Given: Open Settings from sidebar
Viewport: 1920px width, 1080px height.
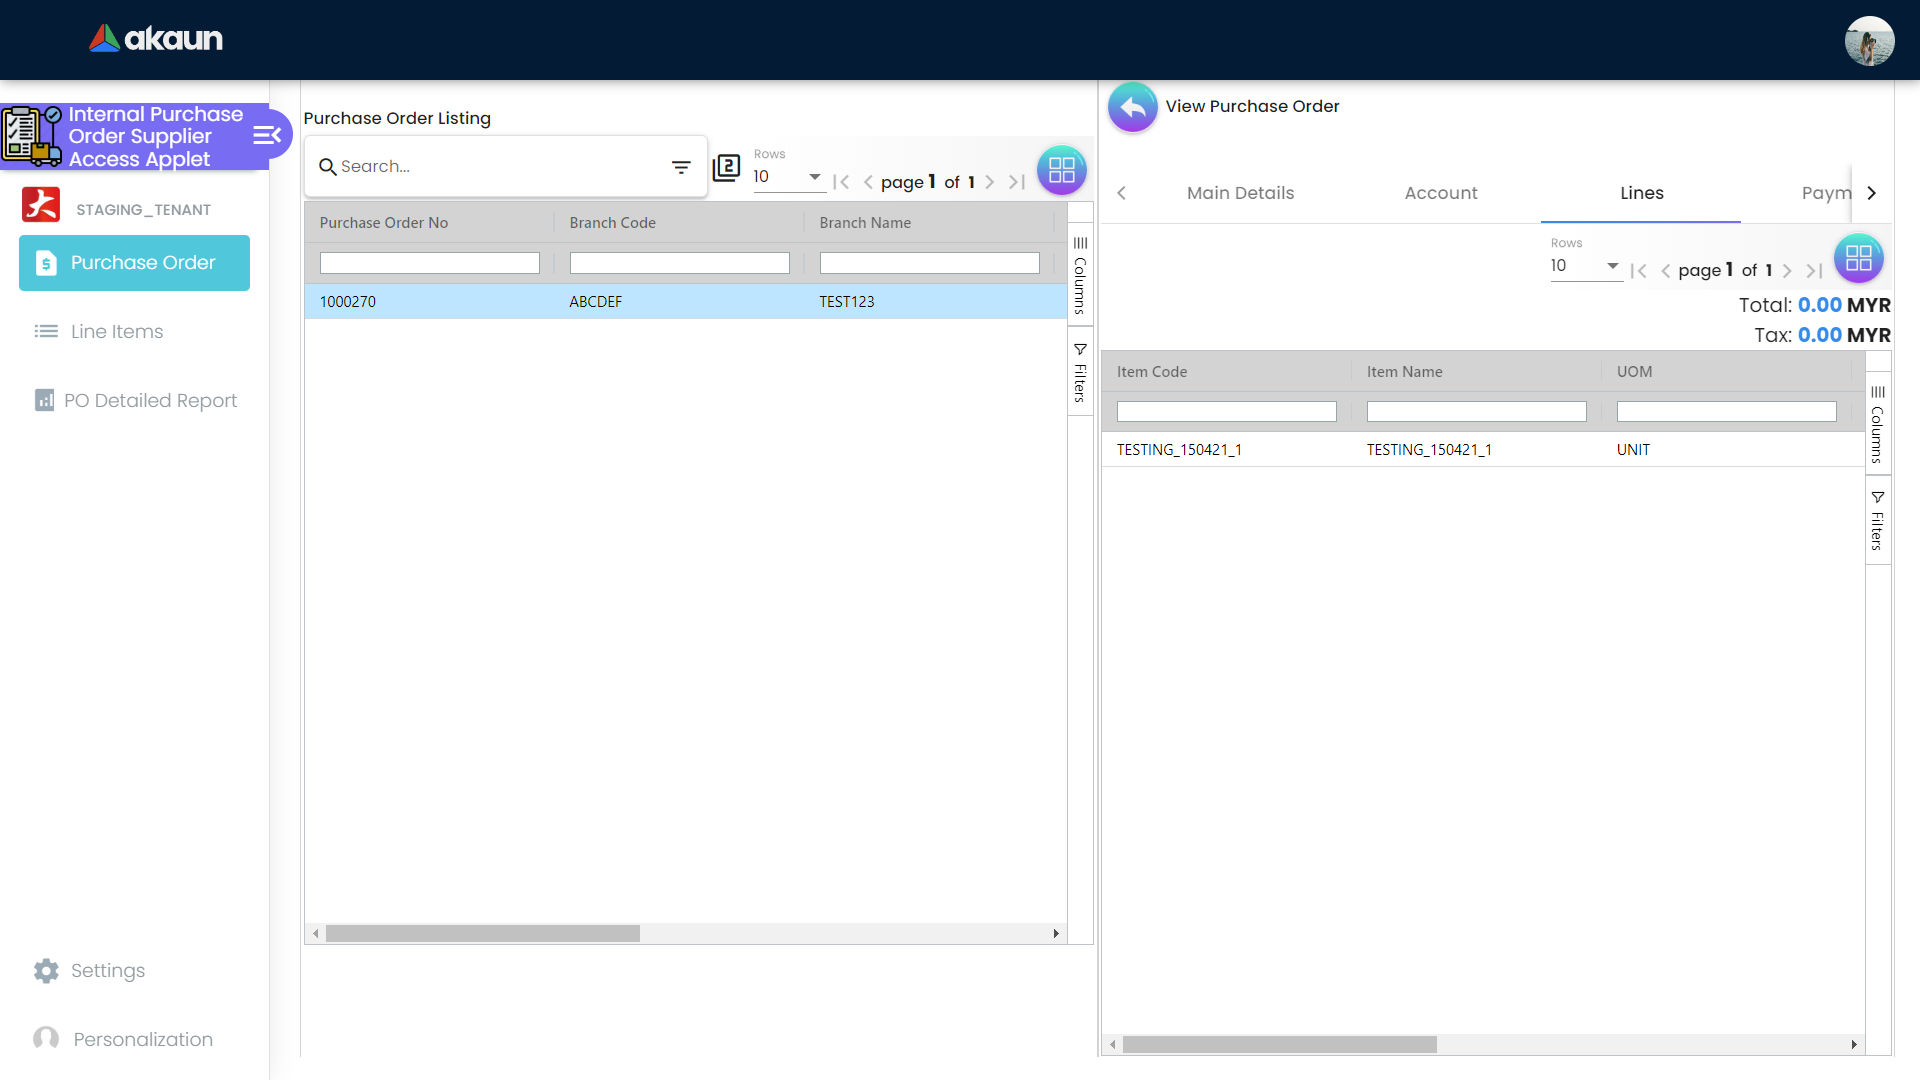Looking at the screenshot, I should pyautogui.click(x=107, y=970).
